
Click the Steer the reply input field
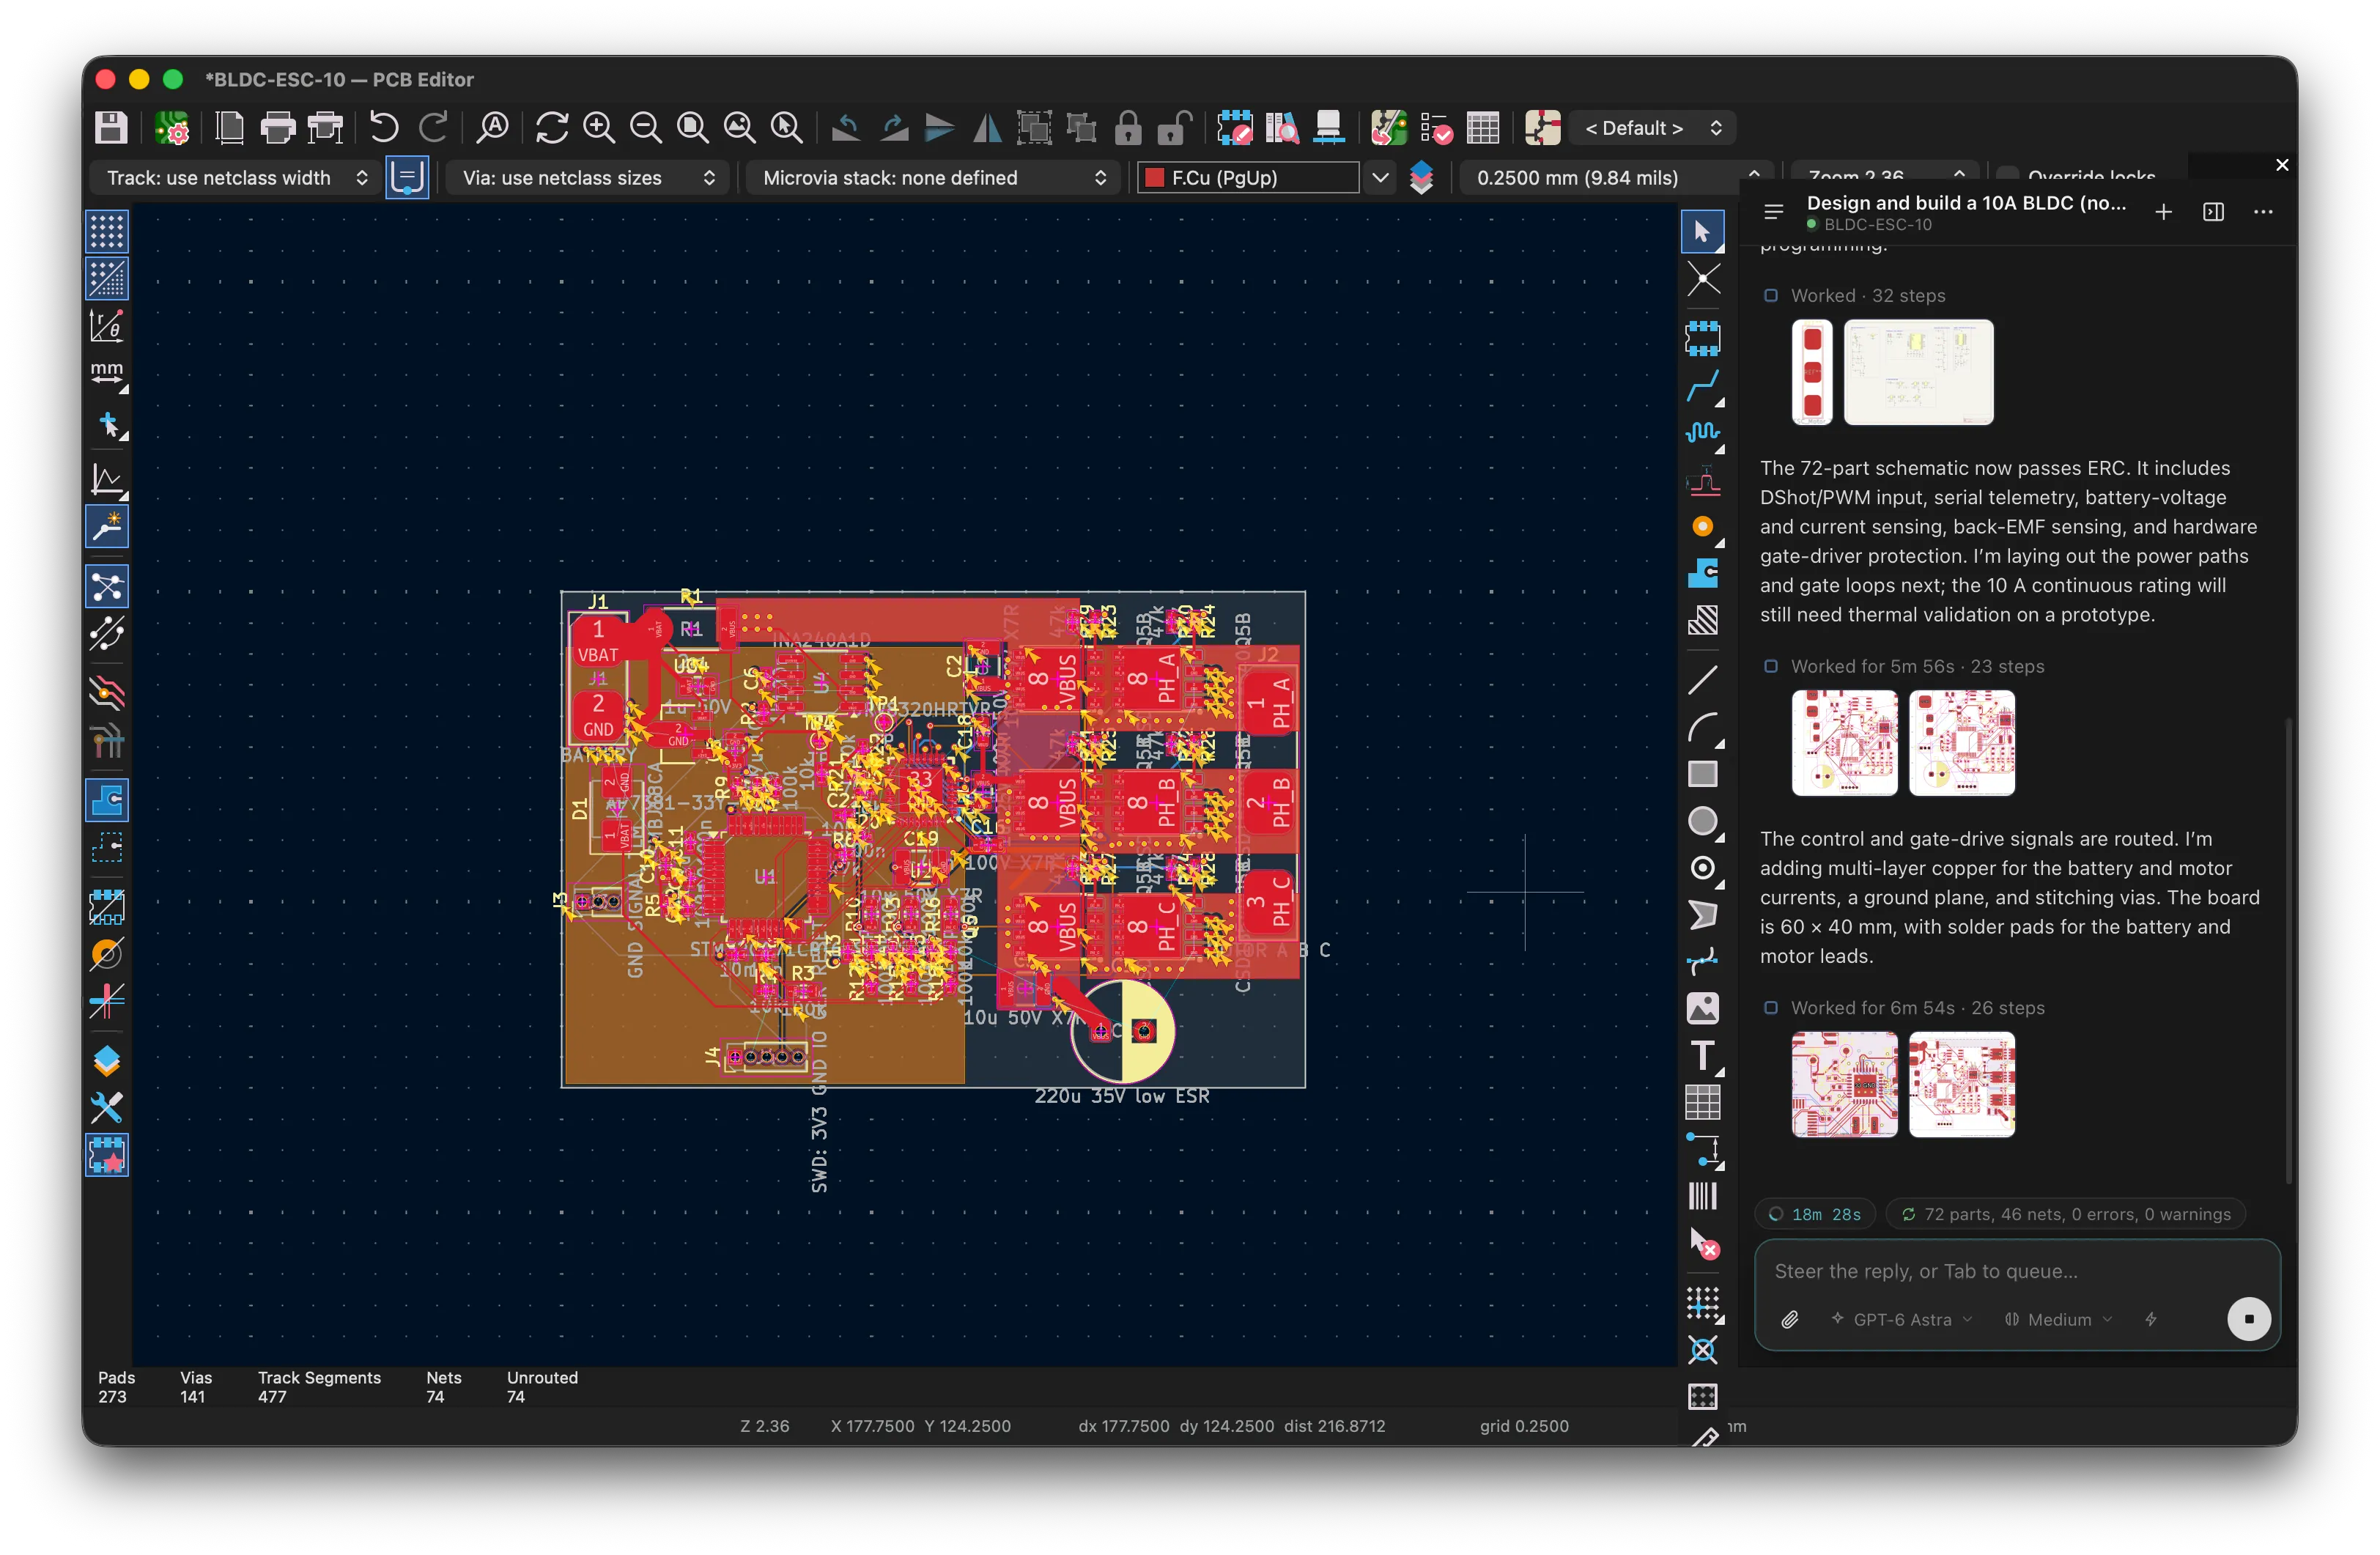[x=2016, y=1271]
